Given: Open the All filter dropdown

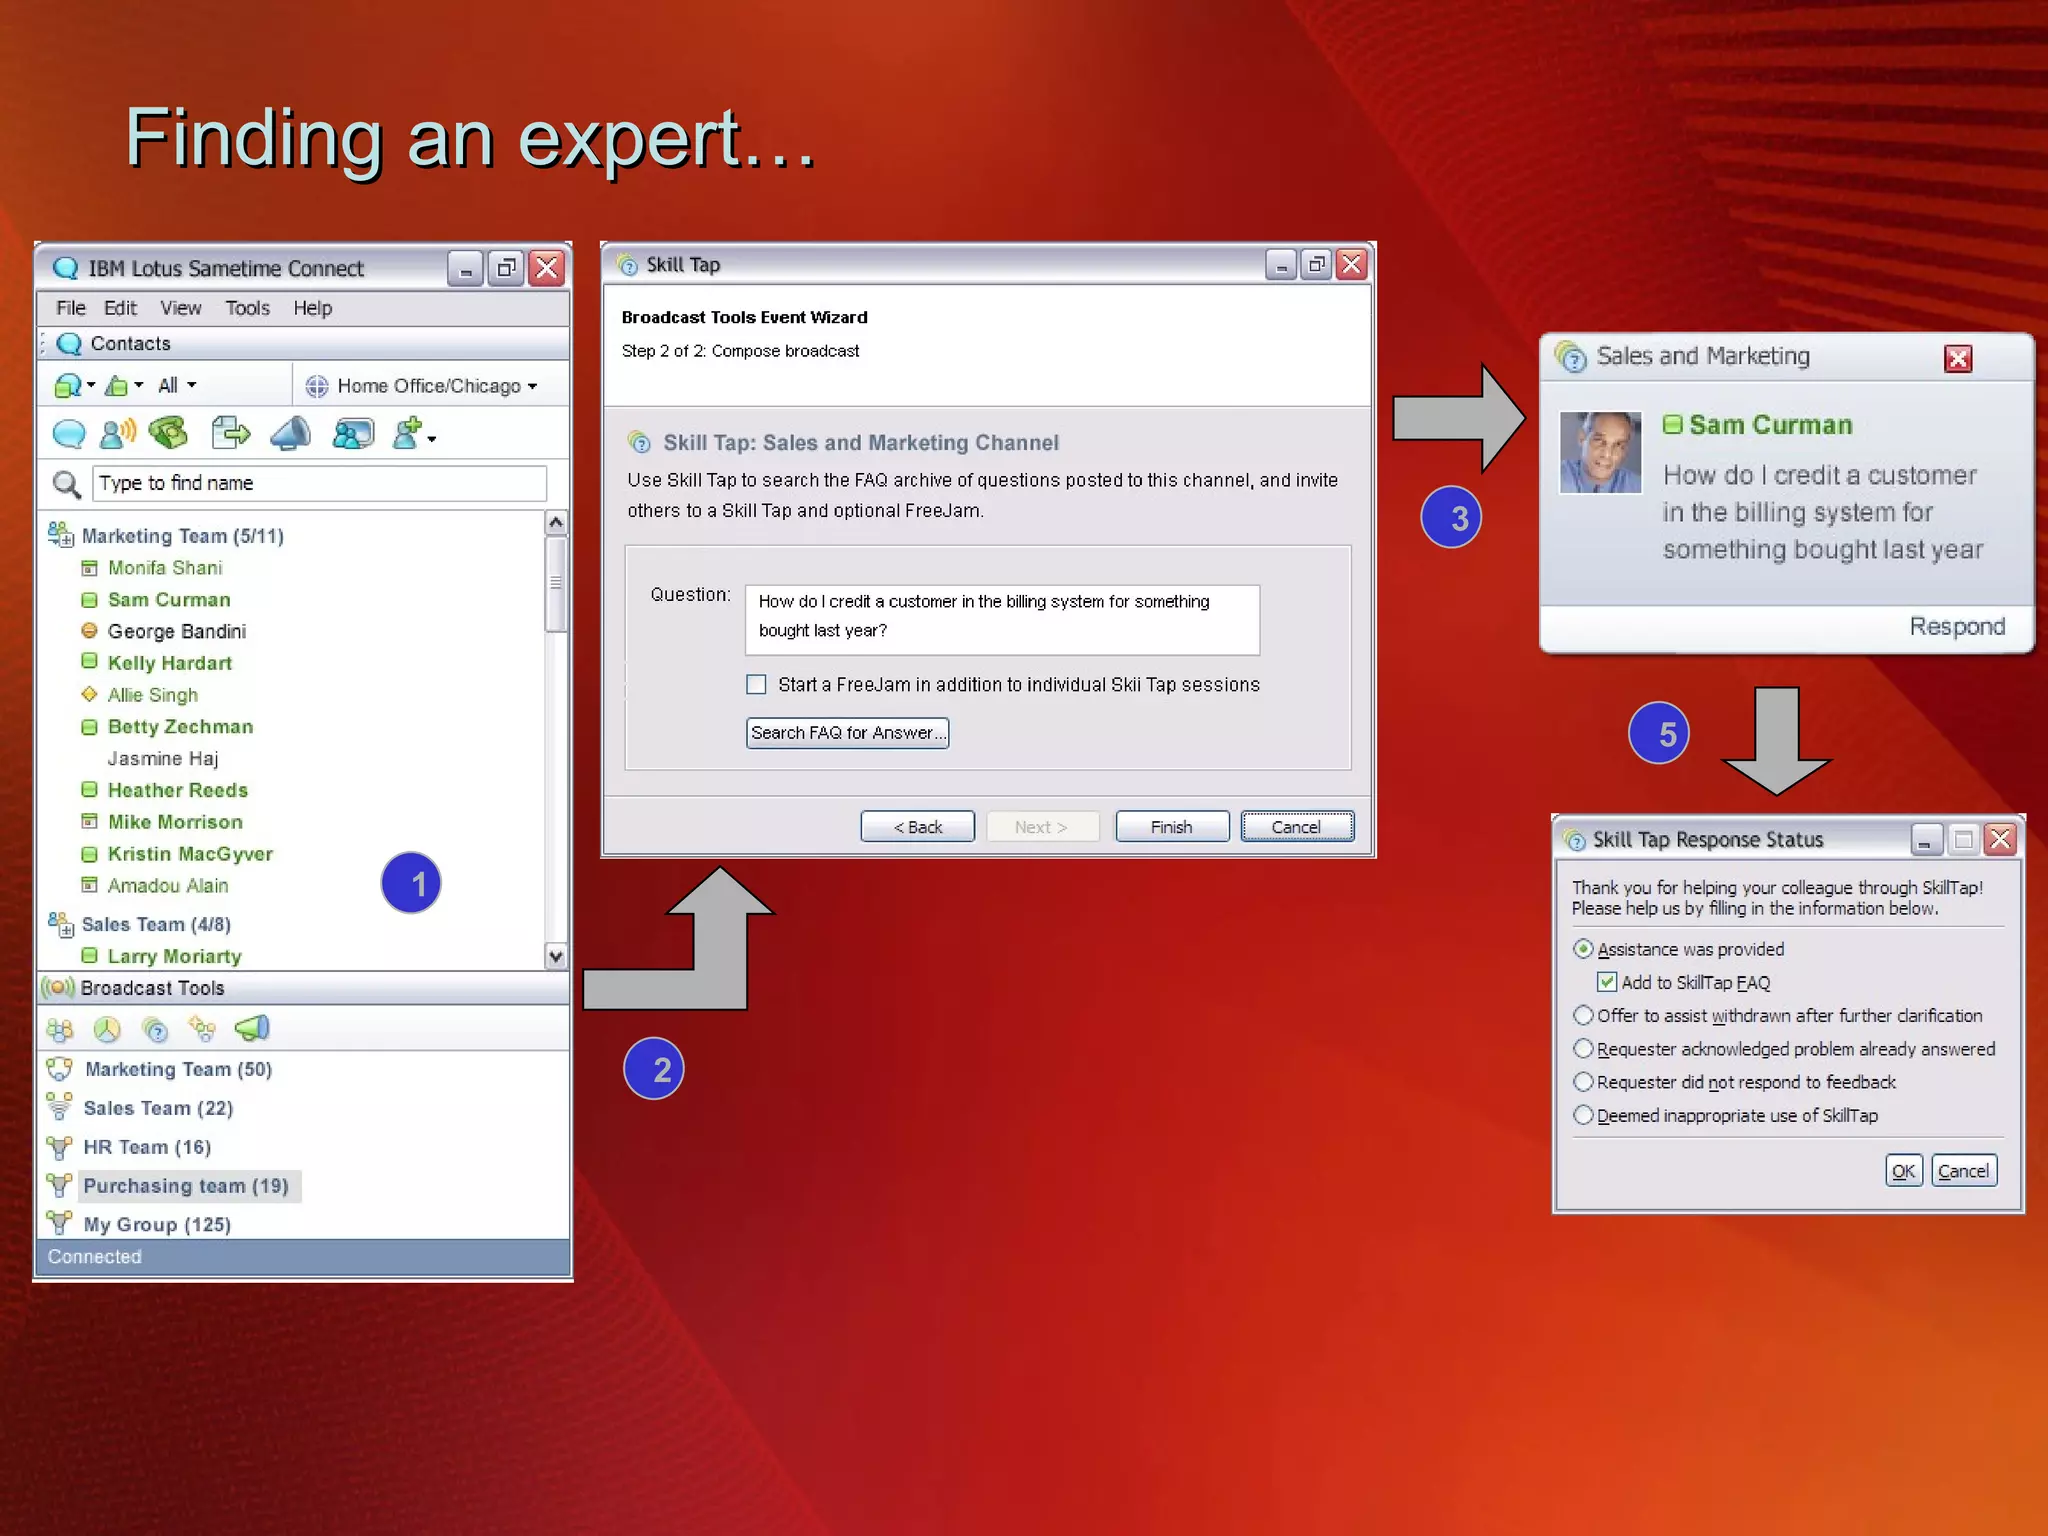Looking at the screenshot, I should point(177,386).
